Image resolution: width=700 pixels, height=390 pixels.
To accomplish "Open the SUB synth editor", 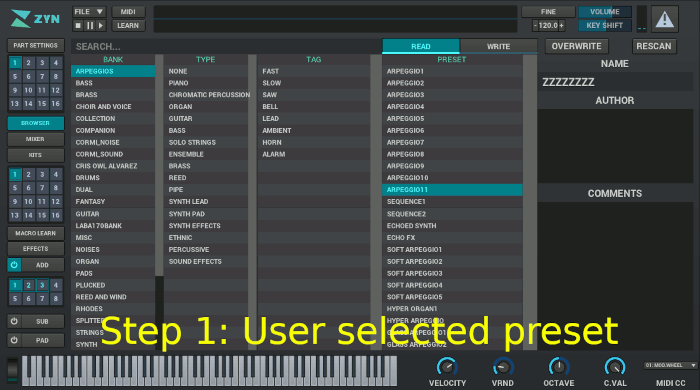I will [42, 321].
